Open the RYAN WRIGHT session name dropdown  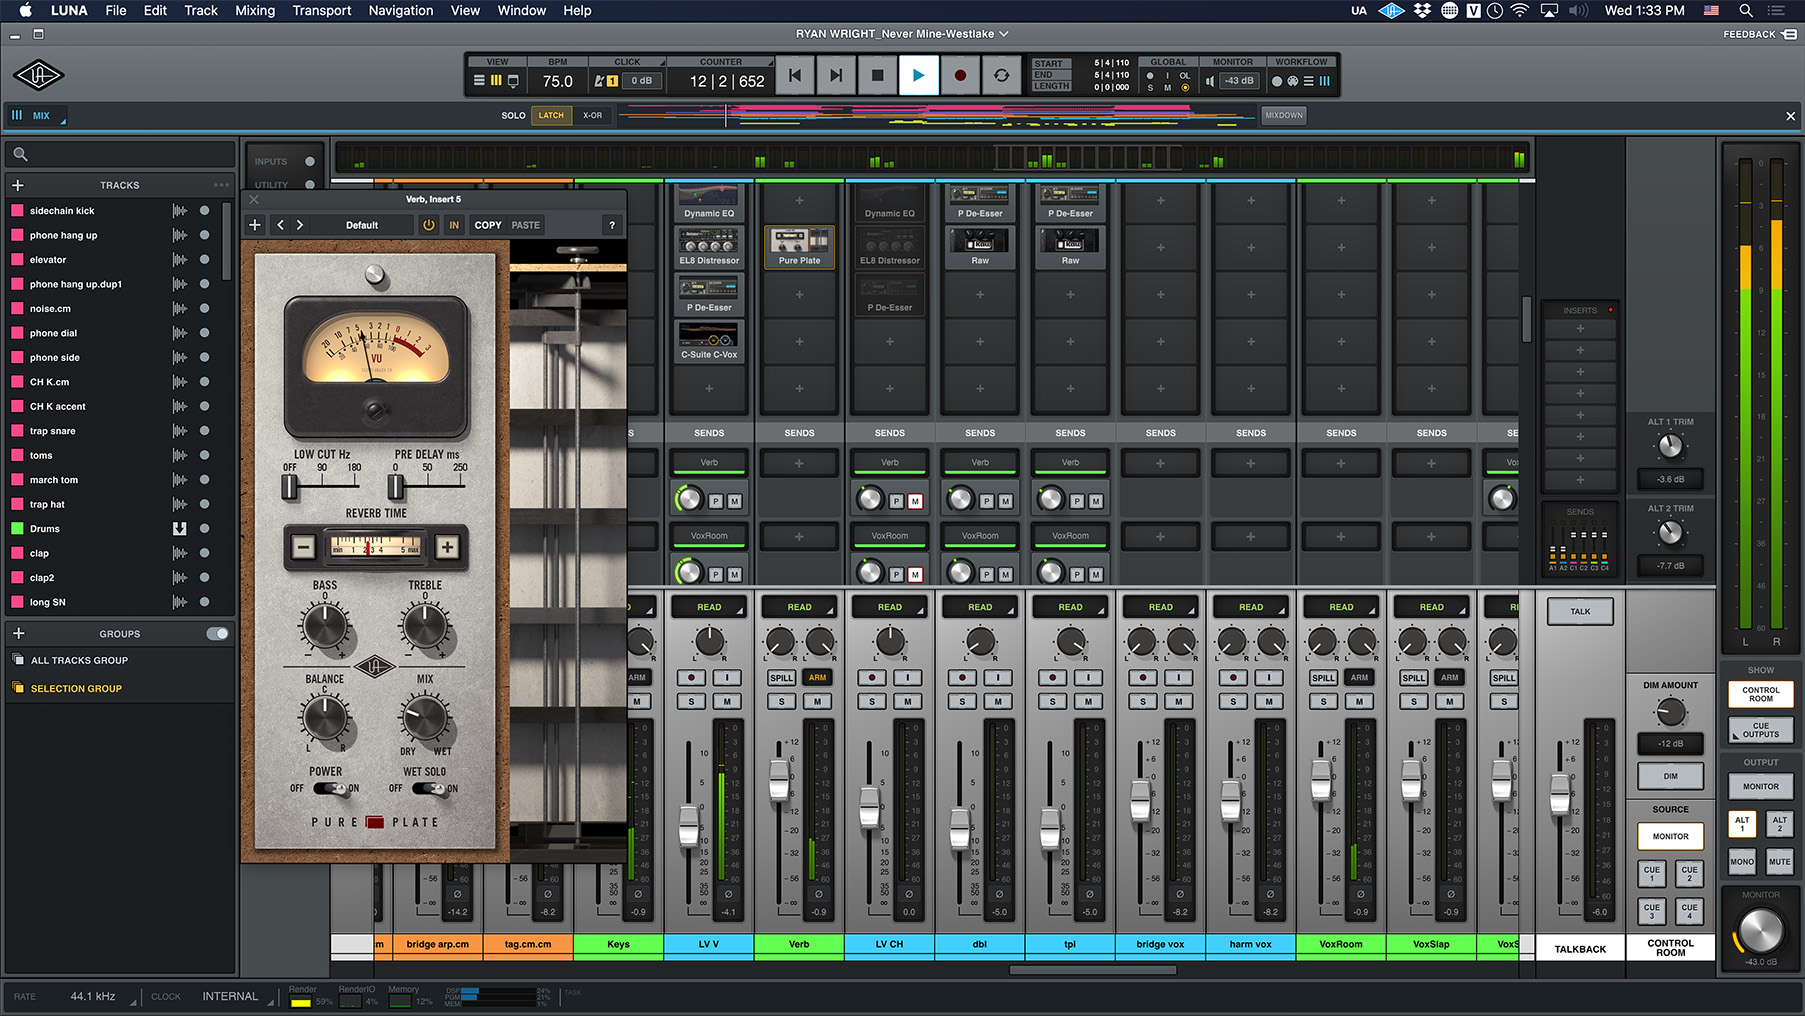[x=900, y=33]
